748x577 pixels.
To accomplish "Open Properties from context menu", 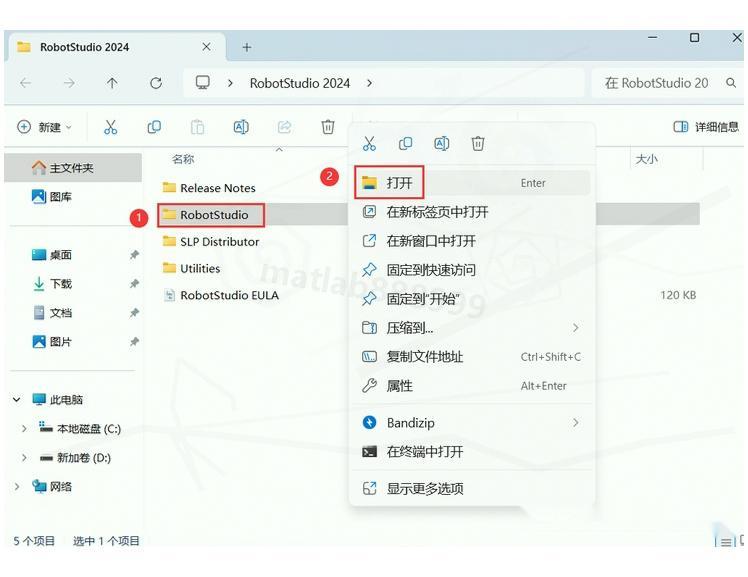I will click(472, 386).
